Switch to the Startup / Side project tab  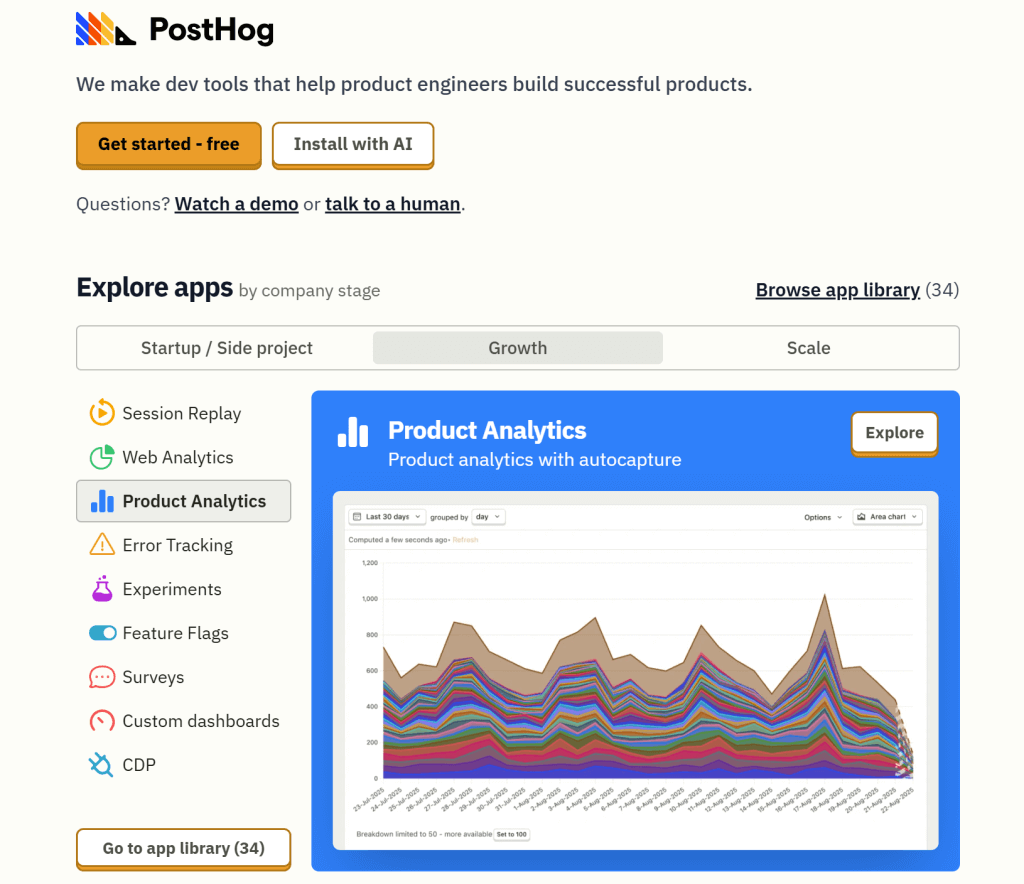227,348
